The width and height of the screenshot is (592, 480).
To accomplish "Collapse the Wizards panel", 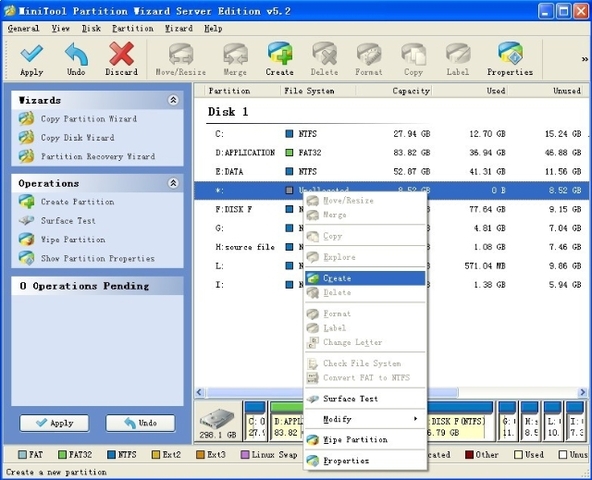I will [x=173, y=100].
